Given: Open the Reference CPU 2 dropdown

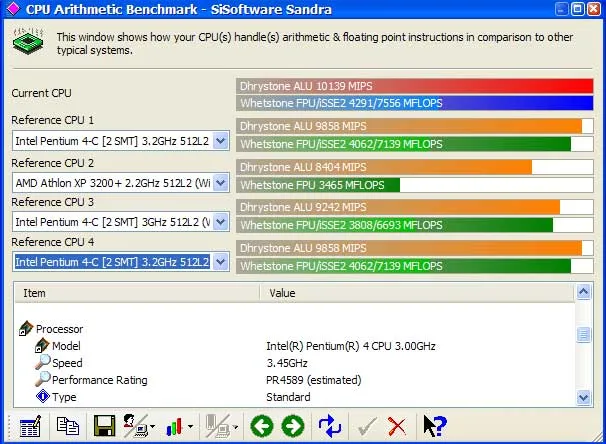Looking at the screenshot, I should click(221, 183).
